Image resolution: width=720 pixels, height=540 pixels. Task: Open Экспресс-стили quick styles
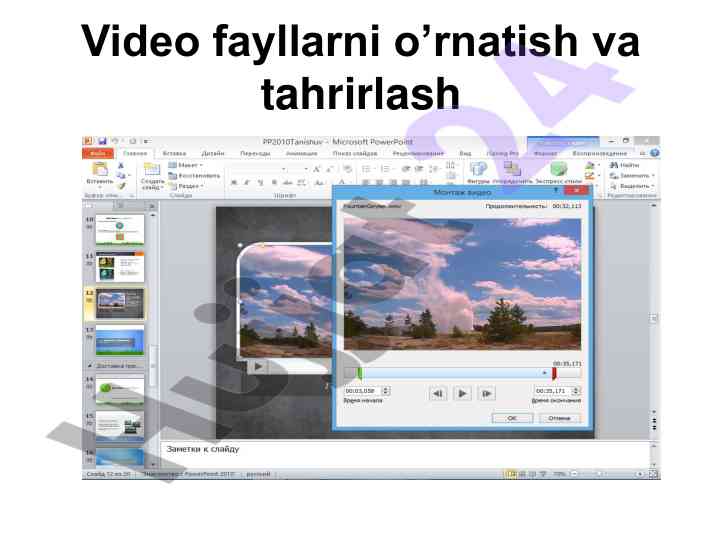pyautogui.click(x=558, y=169)
